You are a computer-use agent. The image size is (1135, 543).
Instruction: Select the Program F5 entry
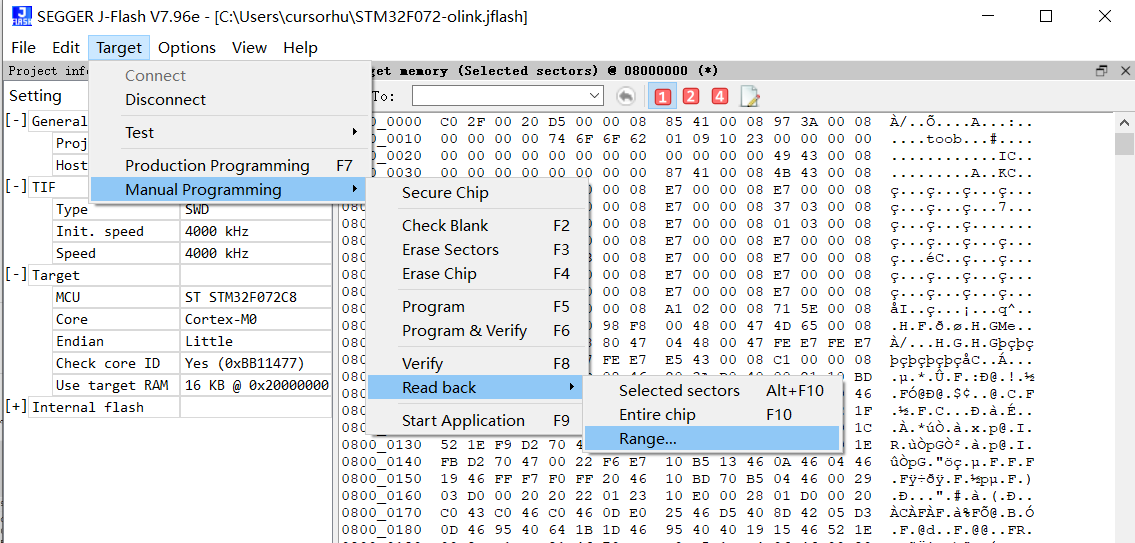[475, 307]
